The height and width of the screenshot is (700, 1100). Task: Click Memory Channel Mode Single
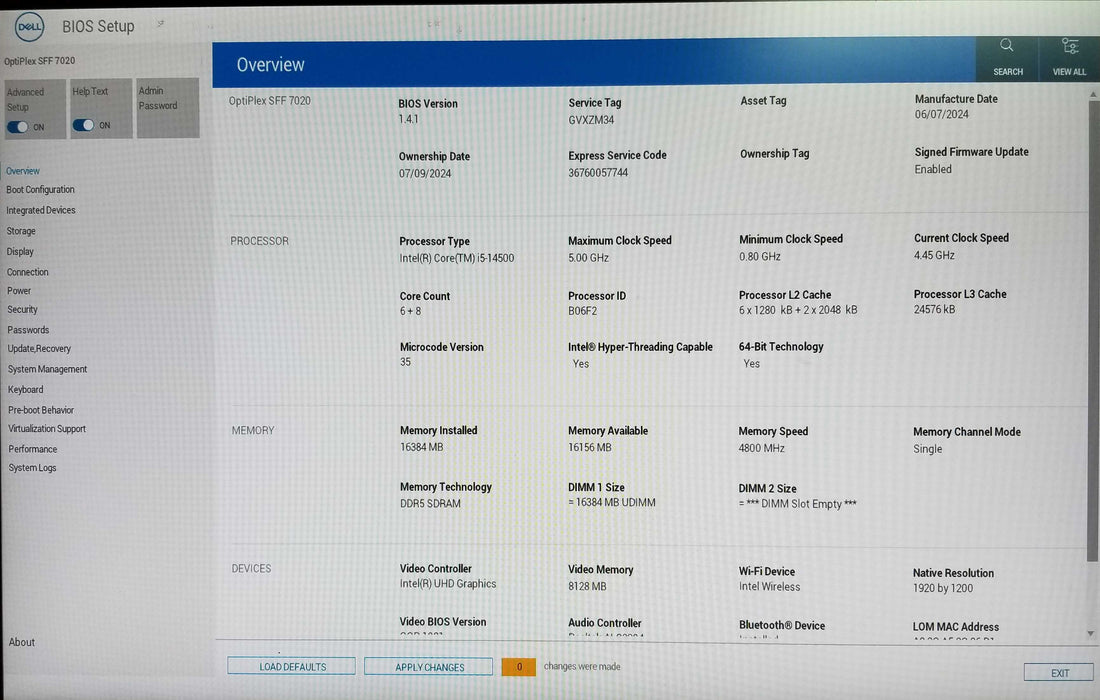coord(927,449)
